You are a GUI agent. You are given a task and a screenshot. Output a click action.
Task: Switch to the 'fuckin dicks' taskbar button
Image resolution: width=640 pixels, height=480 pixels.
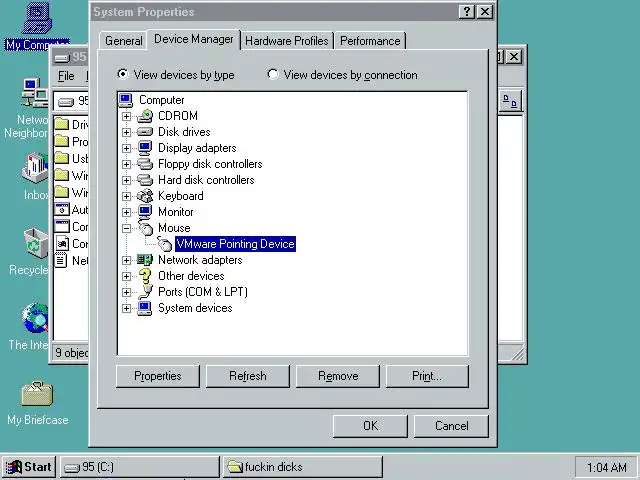tap(303, 467)
